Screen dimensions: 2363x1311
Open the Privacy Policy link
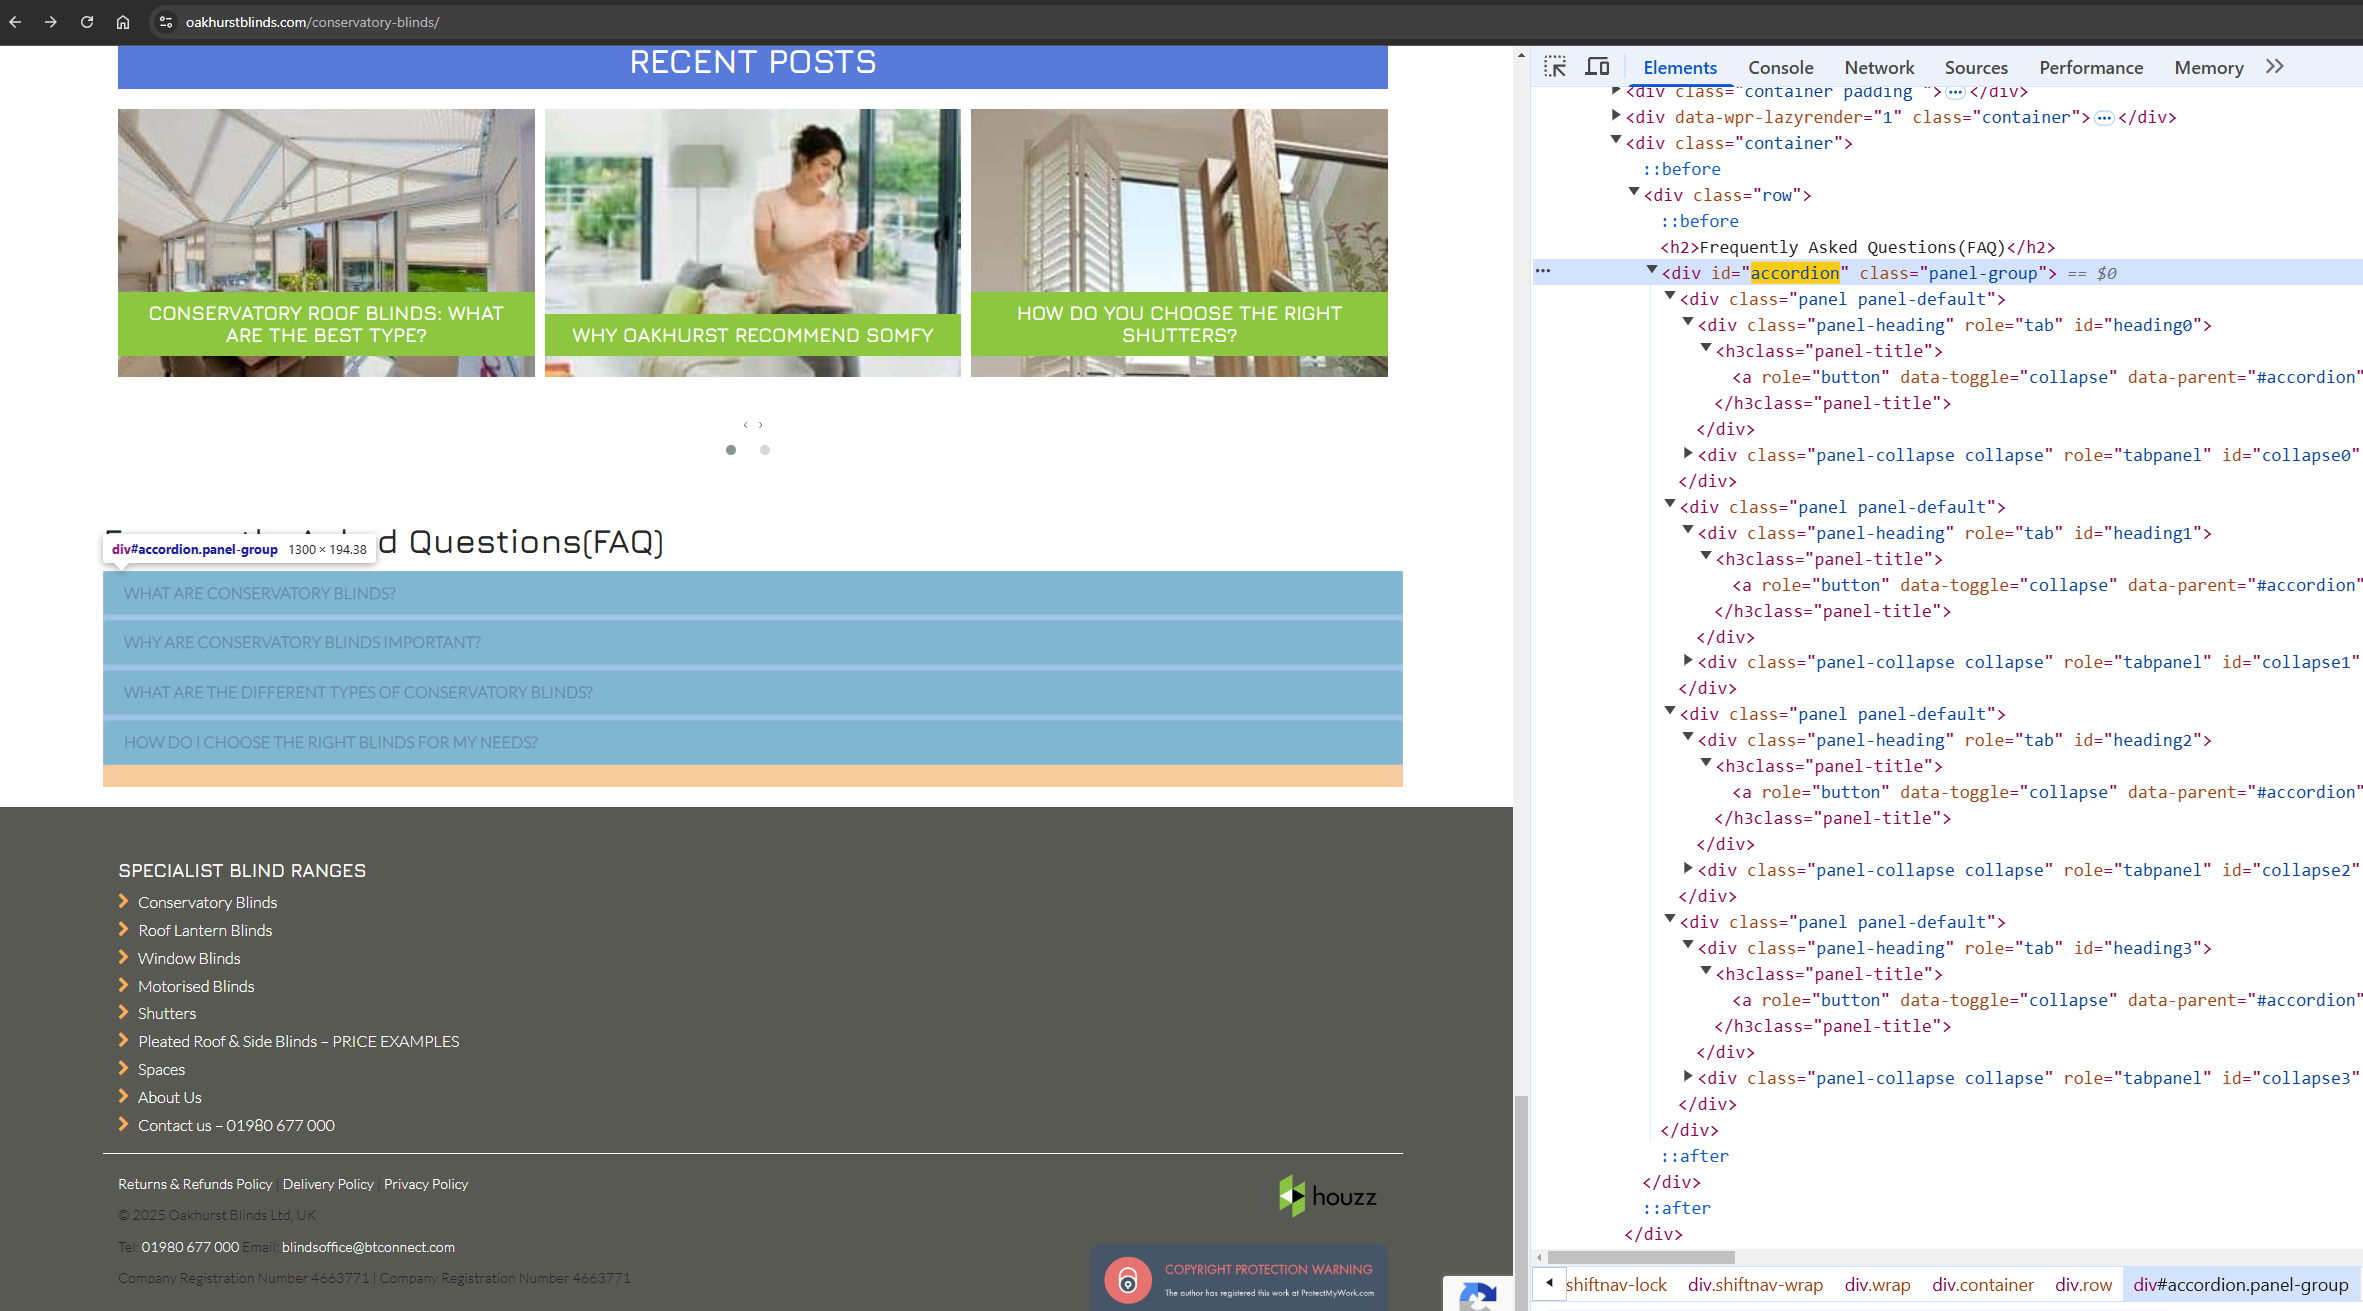[x=426, y=1184]
